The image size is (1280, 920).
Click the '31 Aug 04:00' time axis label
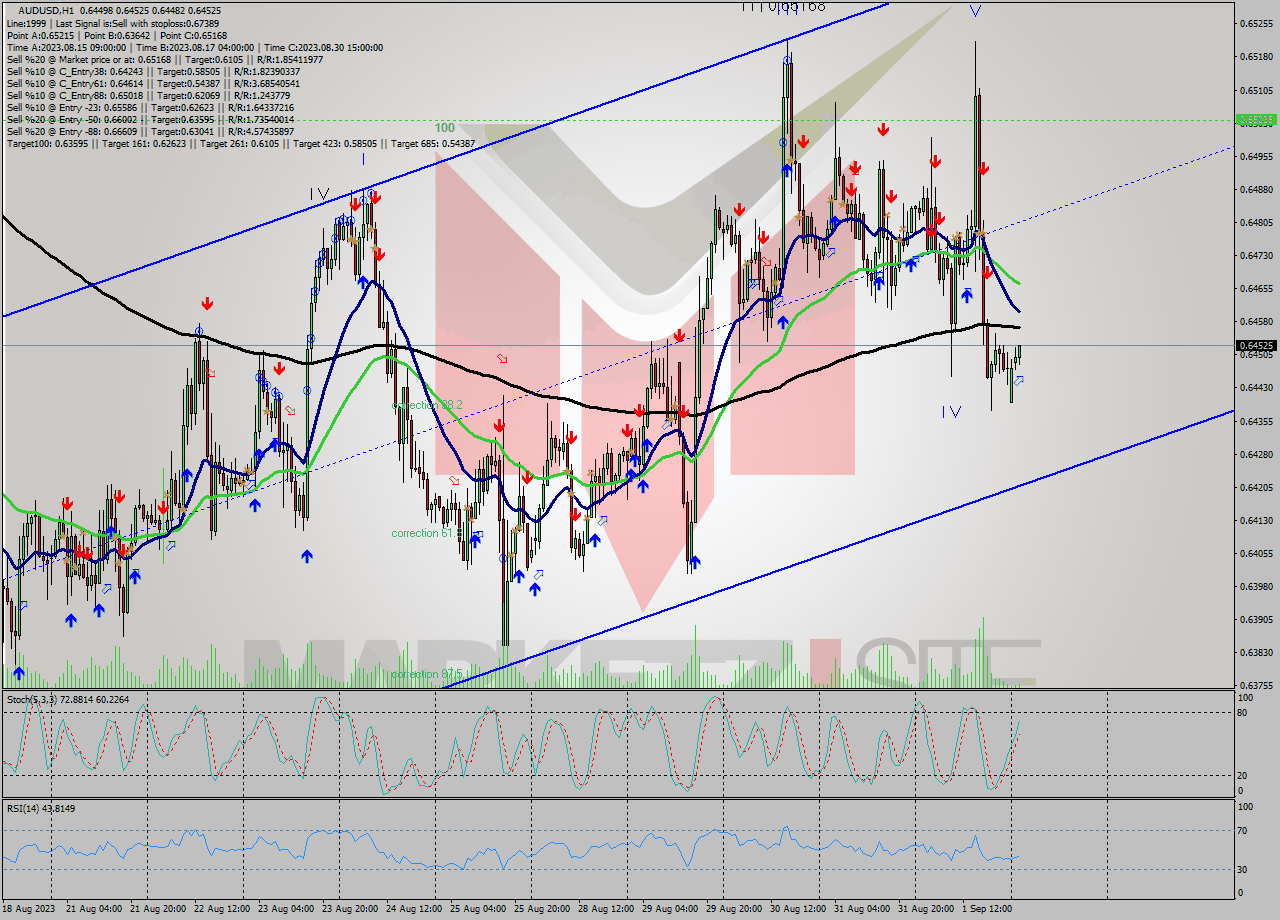coord(863,908)
